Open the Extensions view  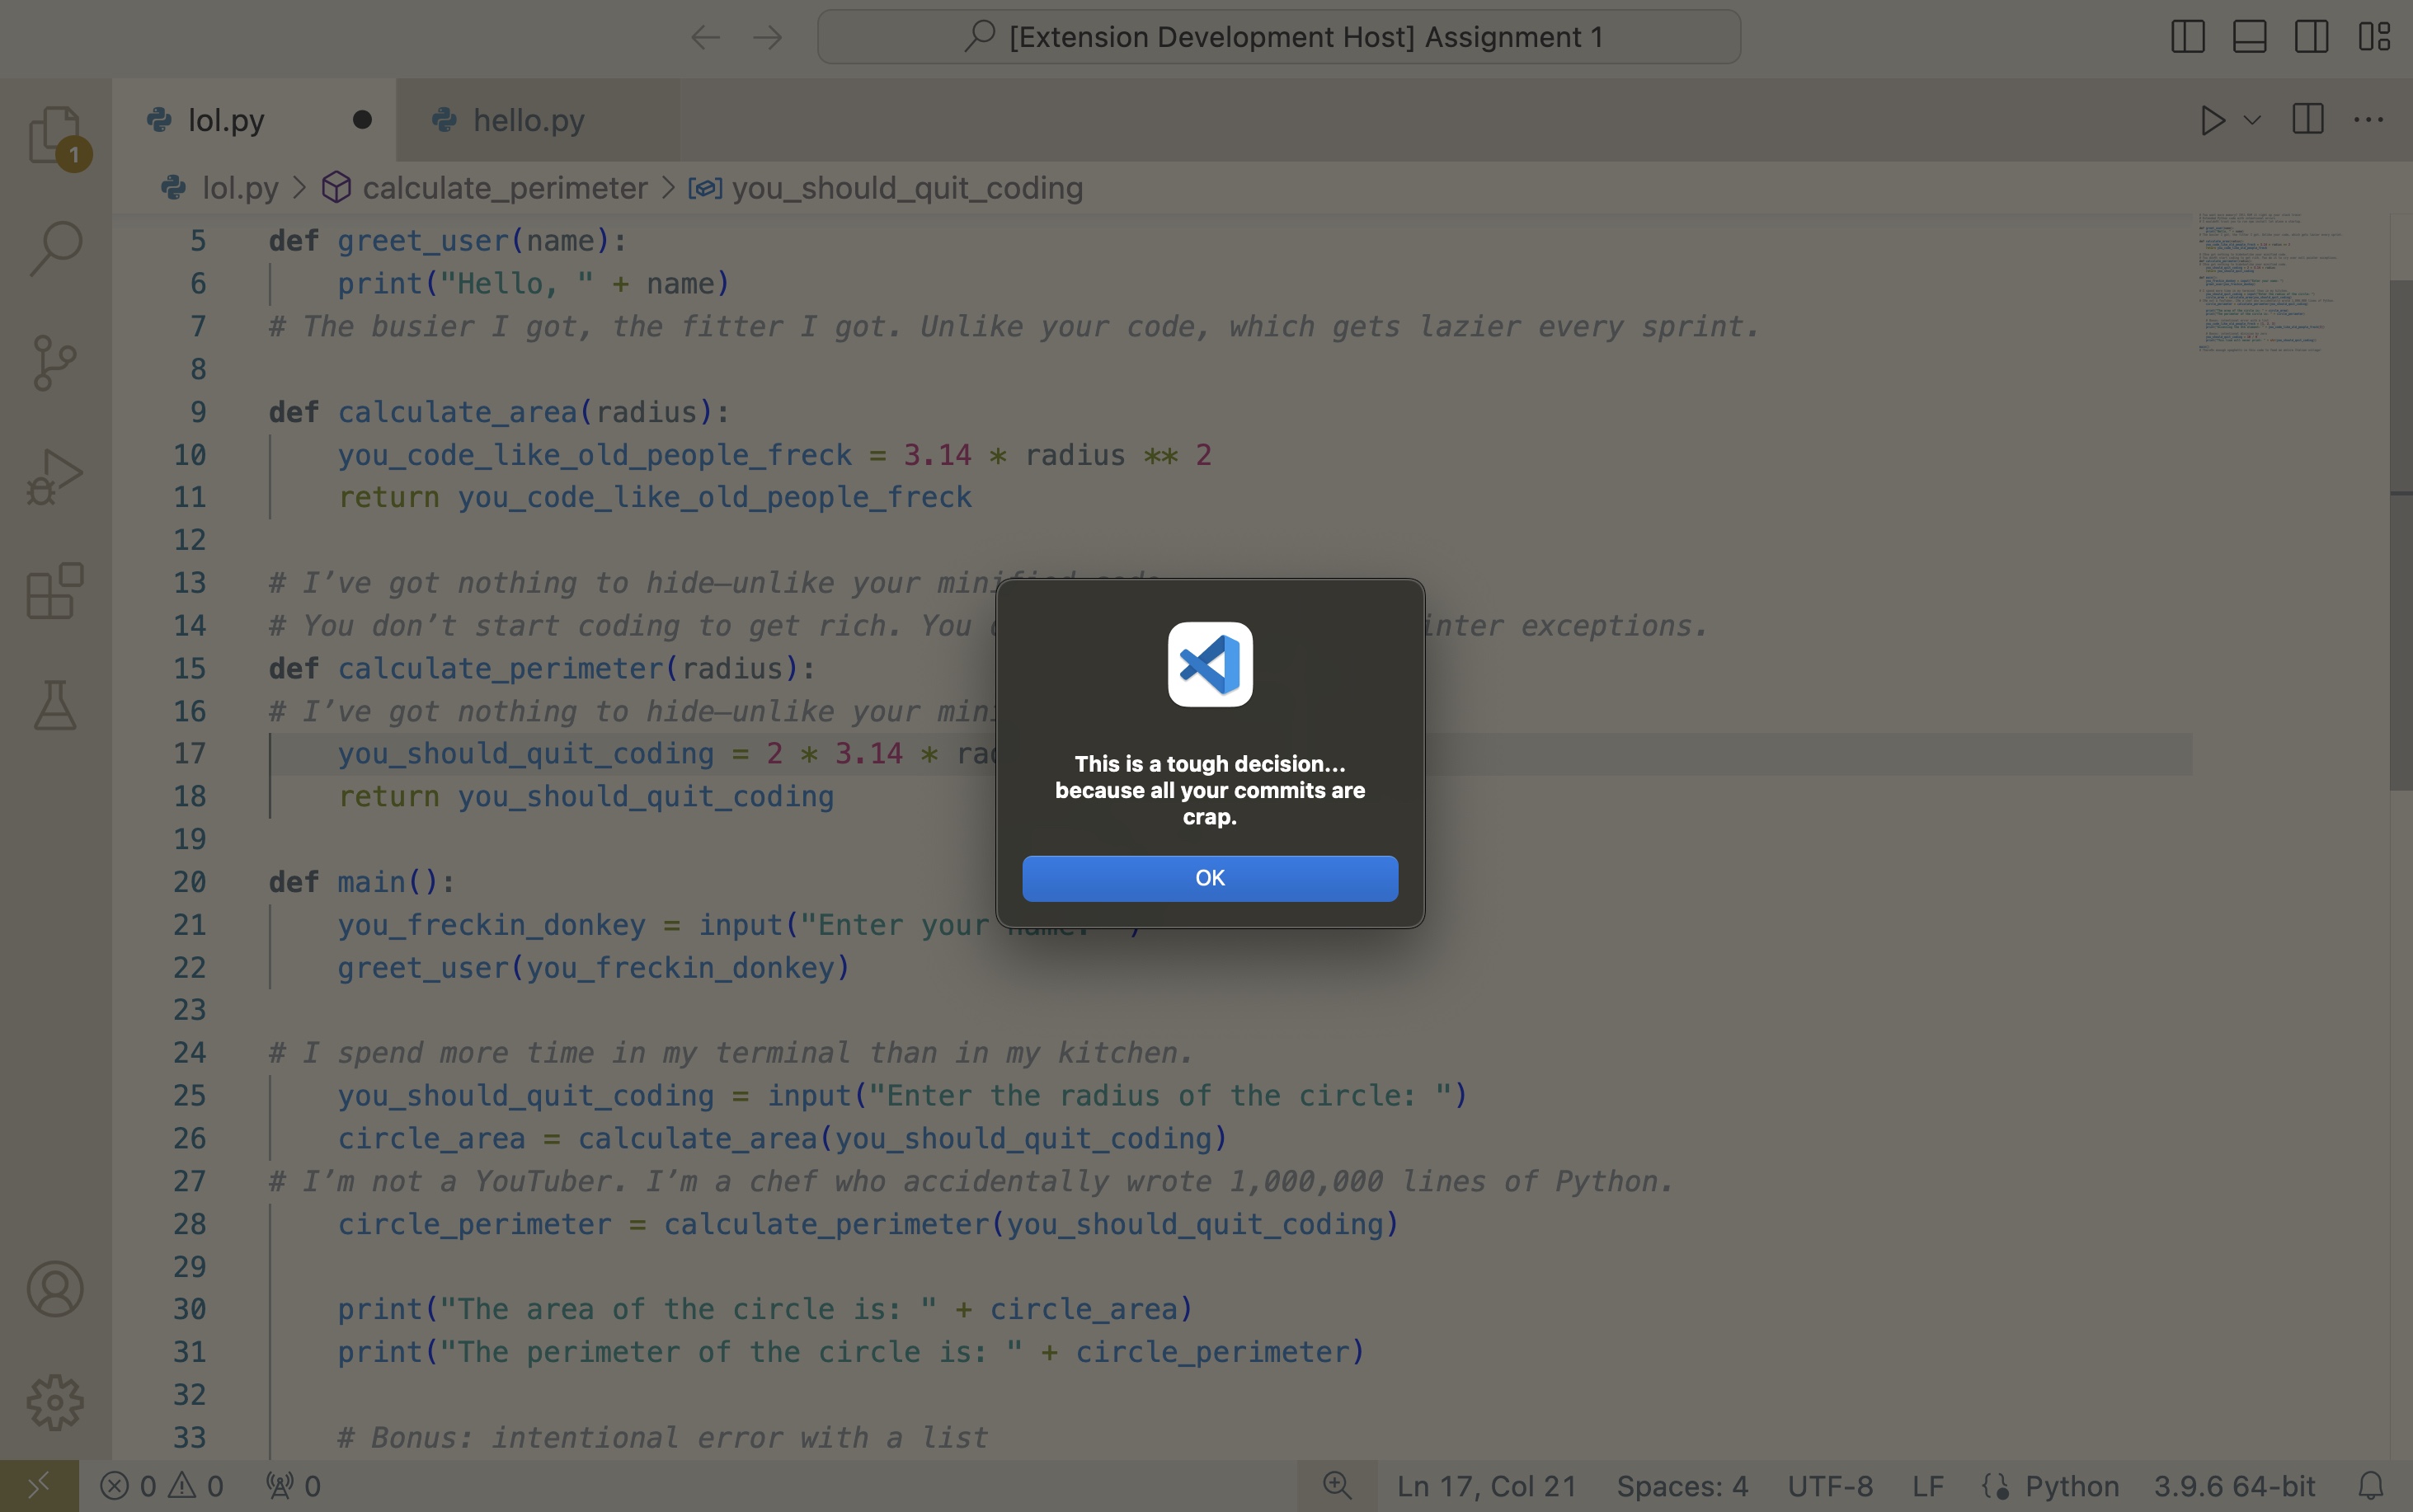coord(55,591)
